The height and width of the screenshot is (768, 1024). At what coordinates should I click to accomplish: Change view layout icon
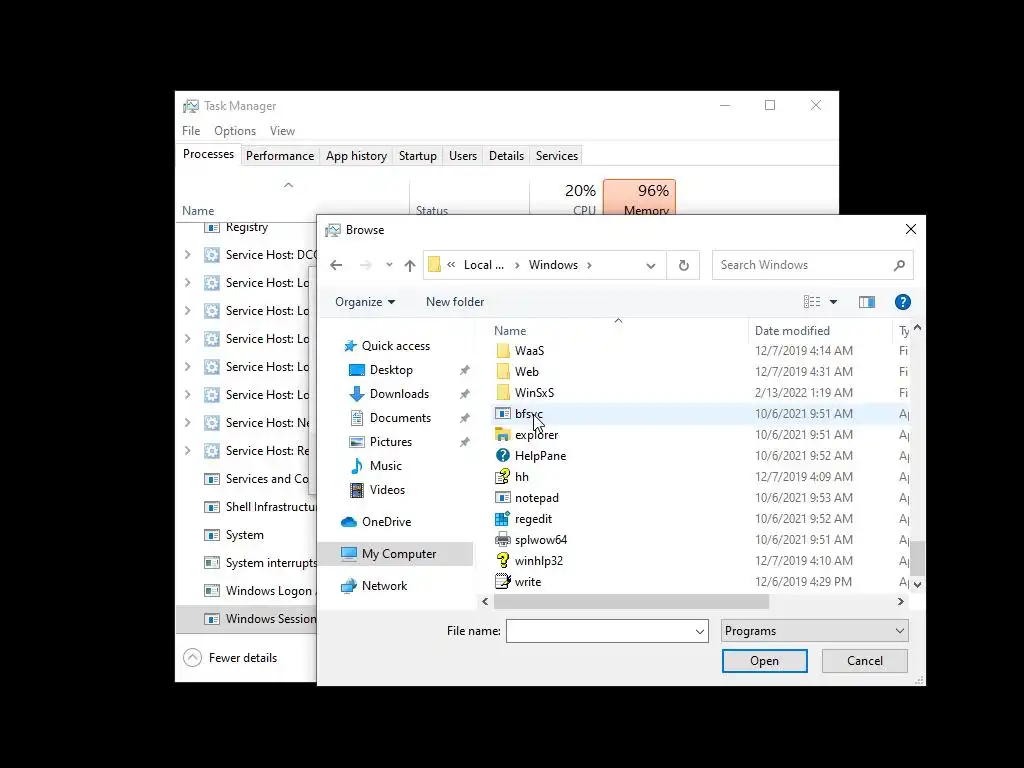tap(812, 302)
